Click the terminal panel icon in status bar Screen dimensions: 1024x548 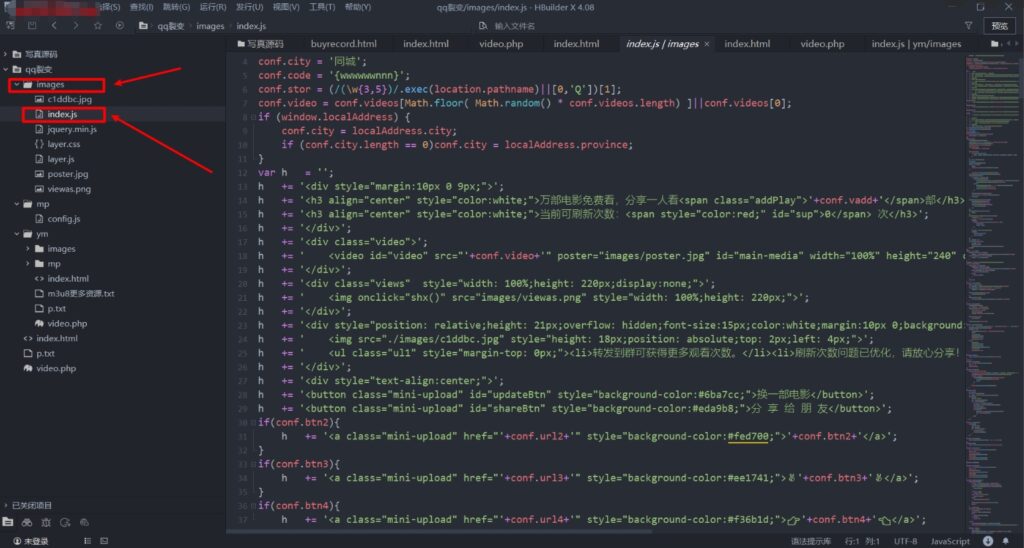point(104,541)
